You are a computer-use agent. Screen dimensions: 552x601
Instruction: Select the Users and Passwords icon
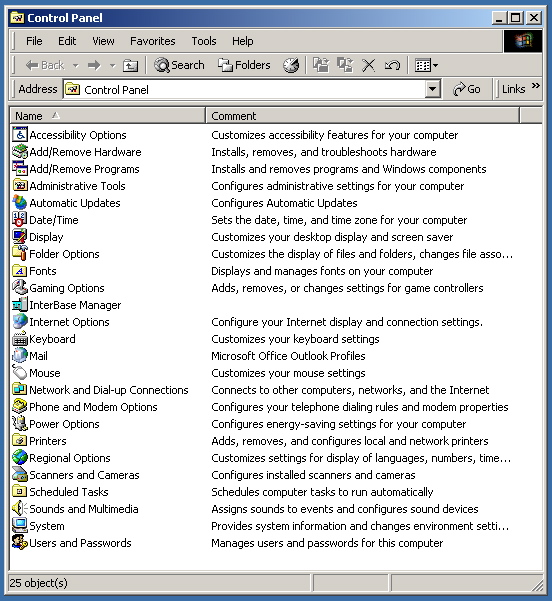[x=20, y=543]
